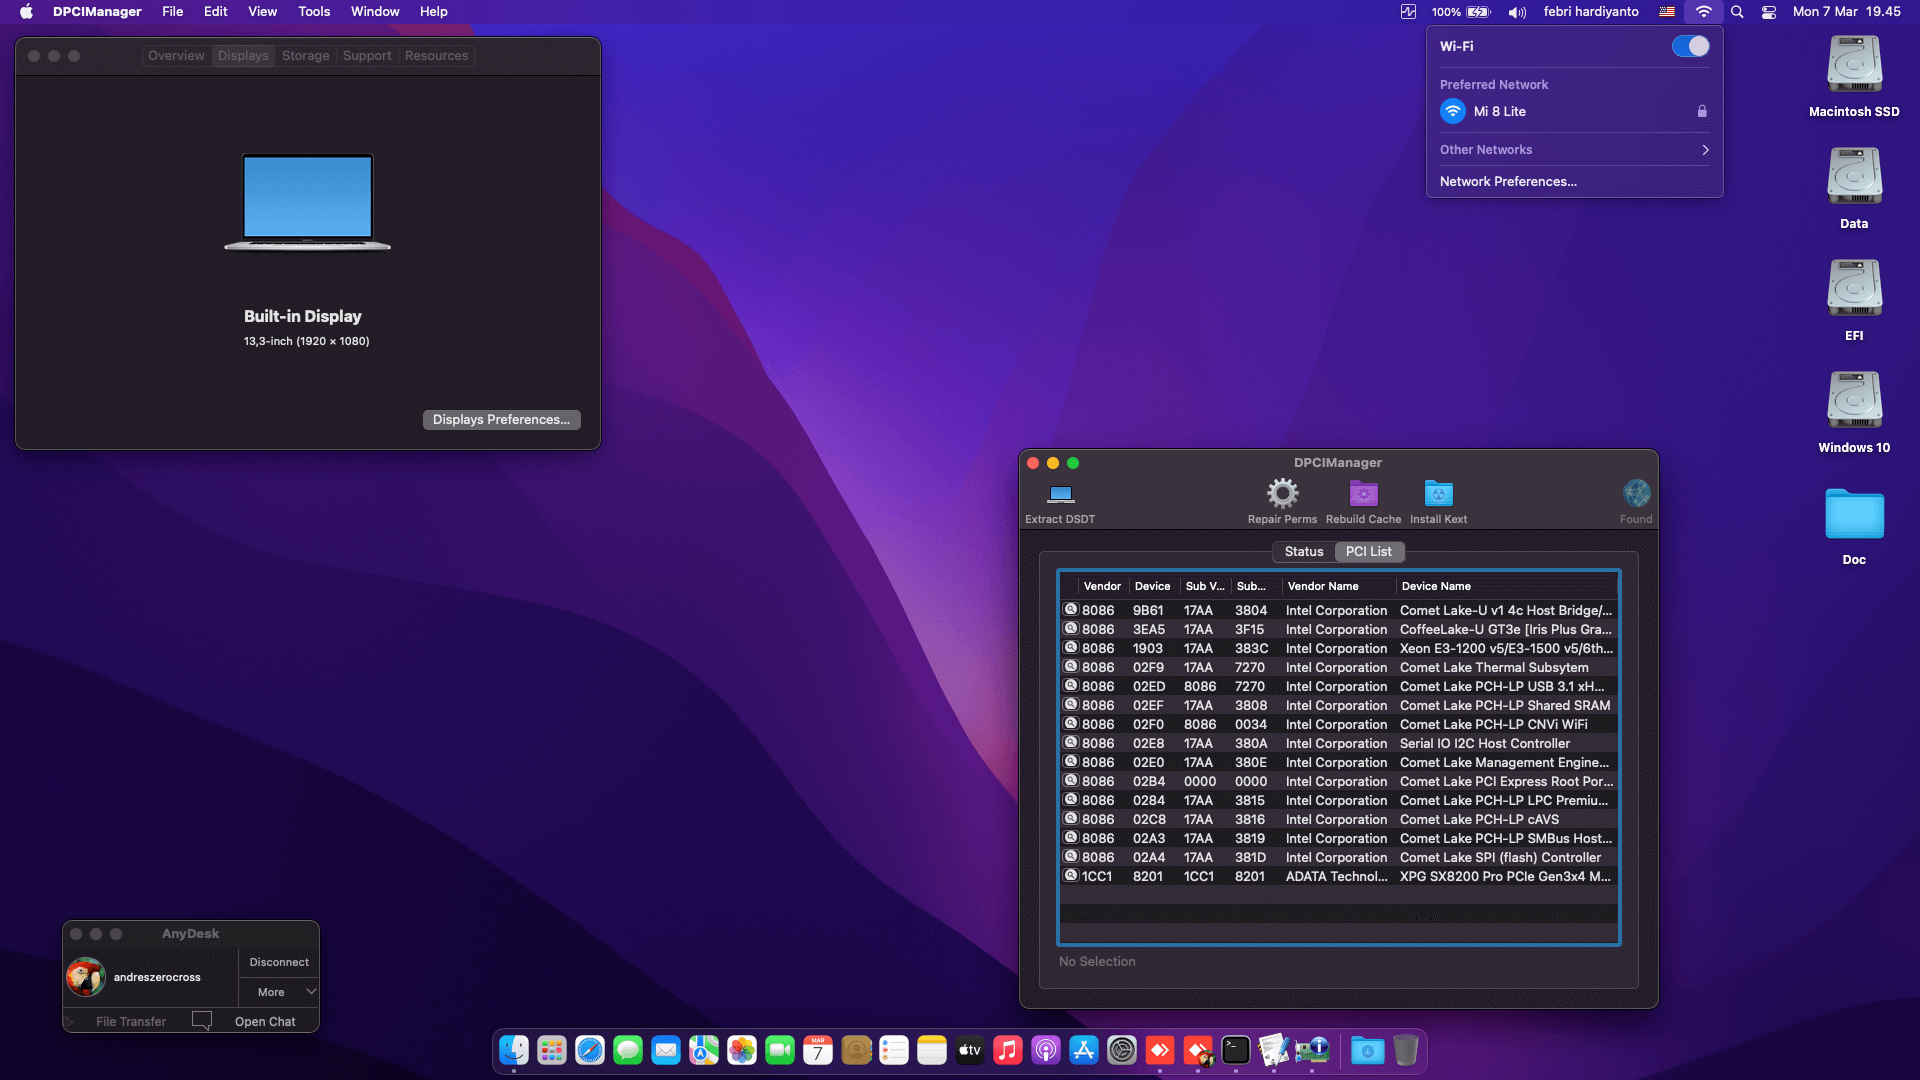Select the Comet Lake Thermal Subsytem row
Image resolution: width=1920 pixels, height=1080 pixels.
pyautogui.click(x=1339, y=668)
